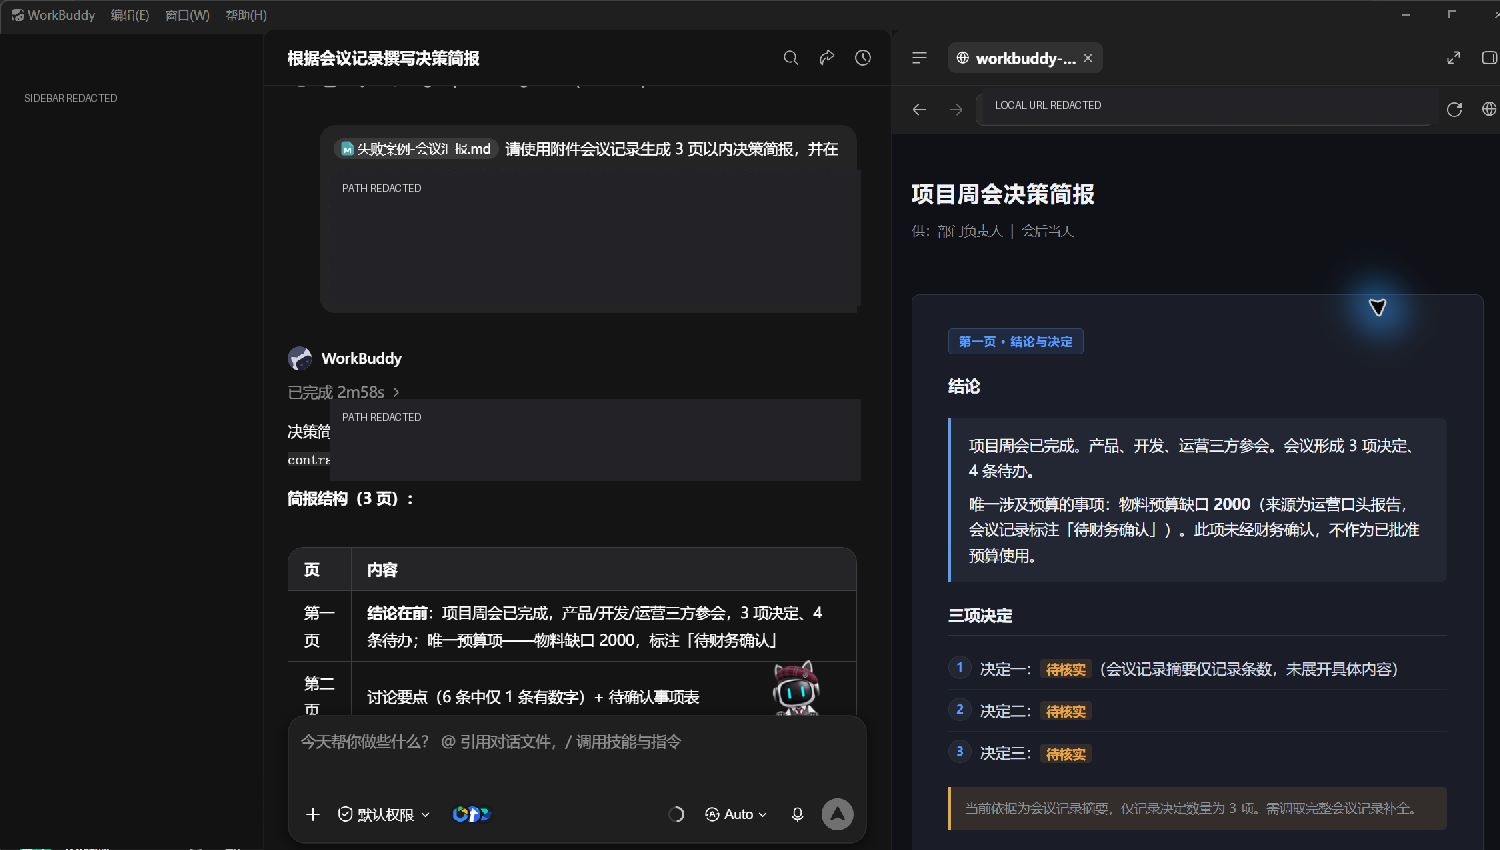Open the 窗口(W) menu
This screenshot has height=850, width=1500.
tap(187, 15)
